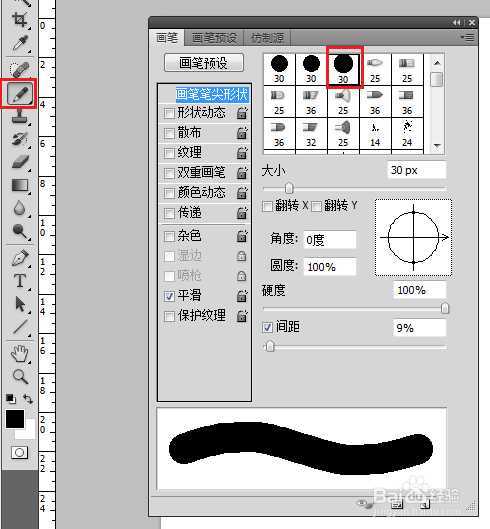Click the lock icon beside 双重画笔
This screenshot has width=490, height=529.
pyautogui.click(x=242, y=173)
